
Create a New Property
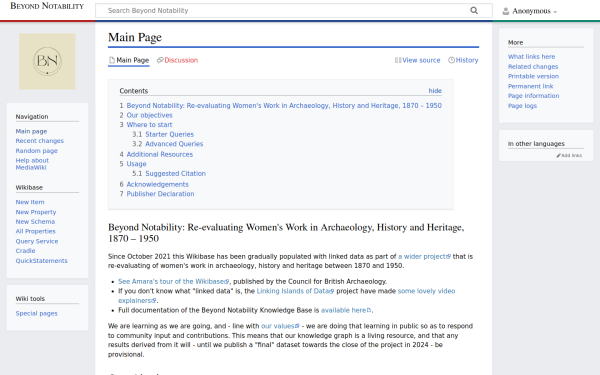tap(36, 212)
